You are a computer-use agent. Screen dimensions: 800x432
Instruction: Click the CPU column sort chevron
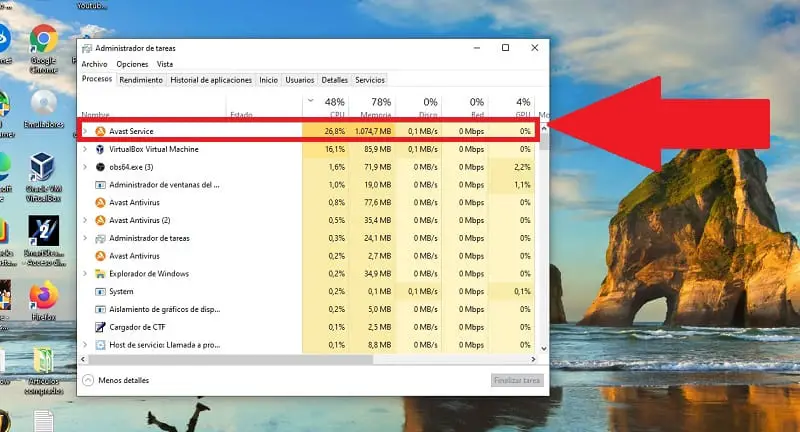pyautogui.click(x=311, y=100)
